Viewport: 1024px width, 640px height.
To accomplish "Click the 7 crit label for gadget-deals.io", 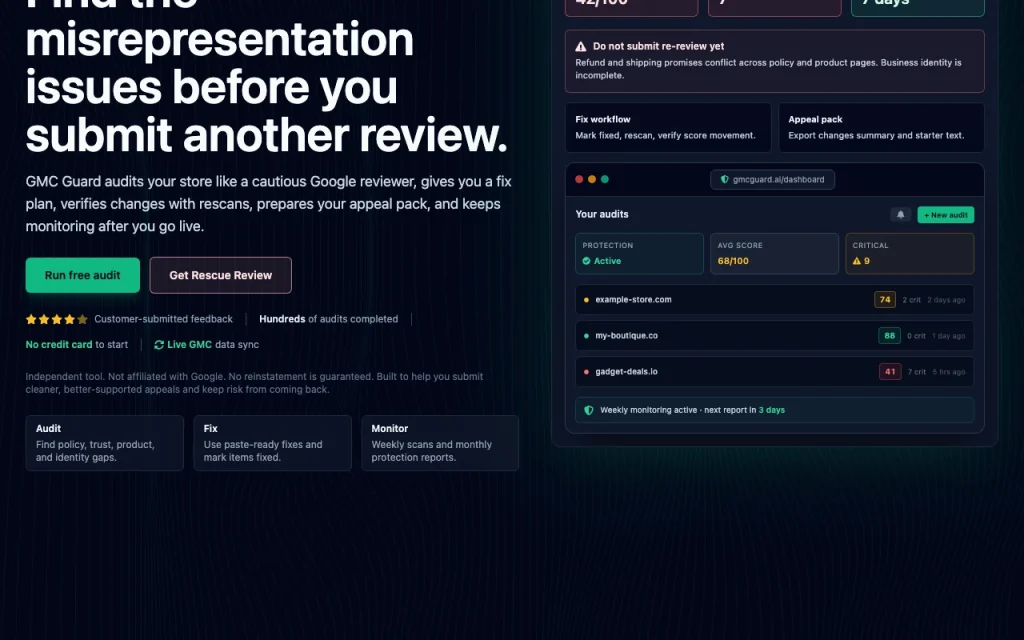I will point(917,372).
